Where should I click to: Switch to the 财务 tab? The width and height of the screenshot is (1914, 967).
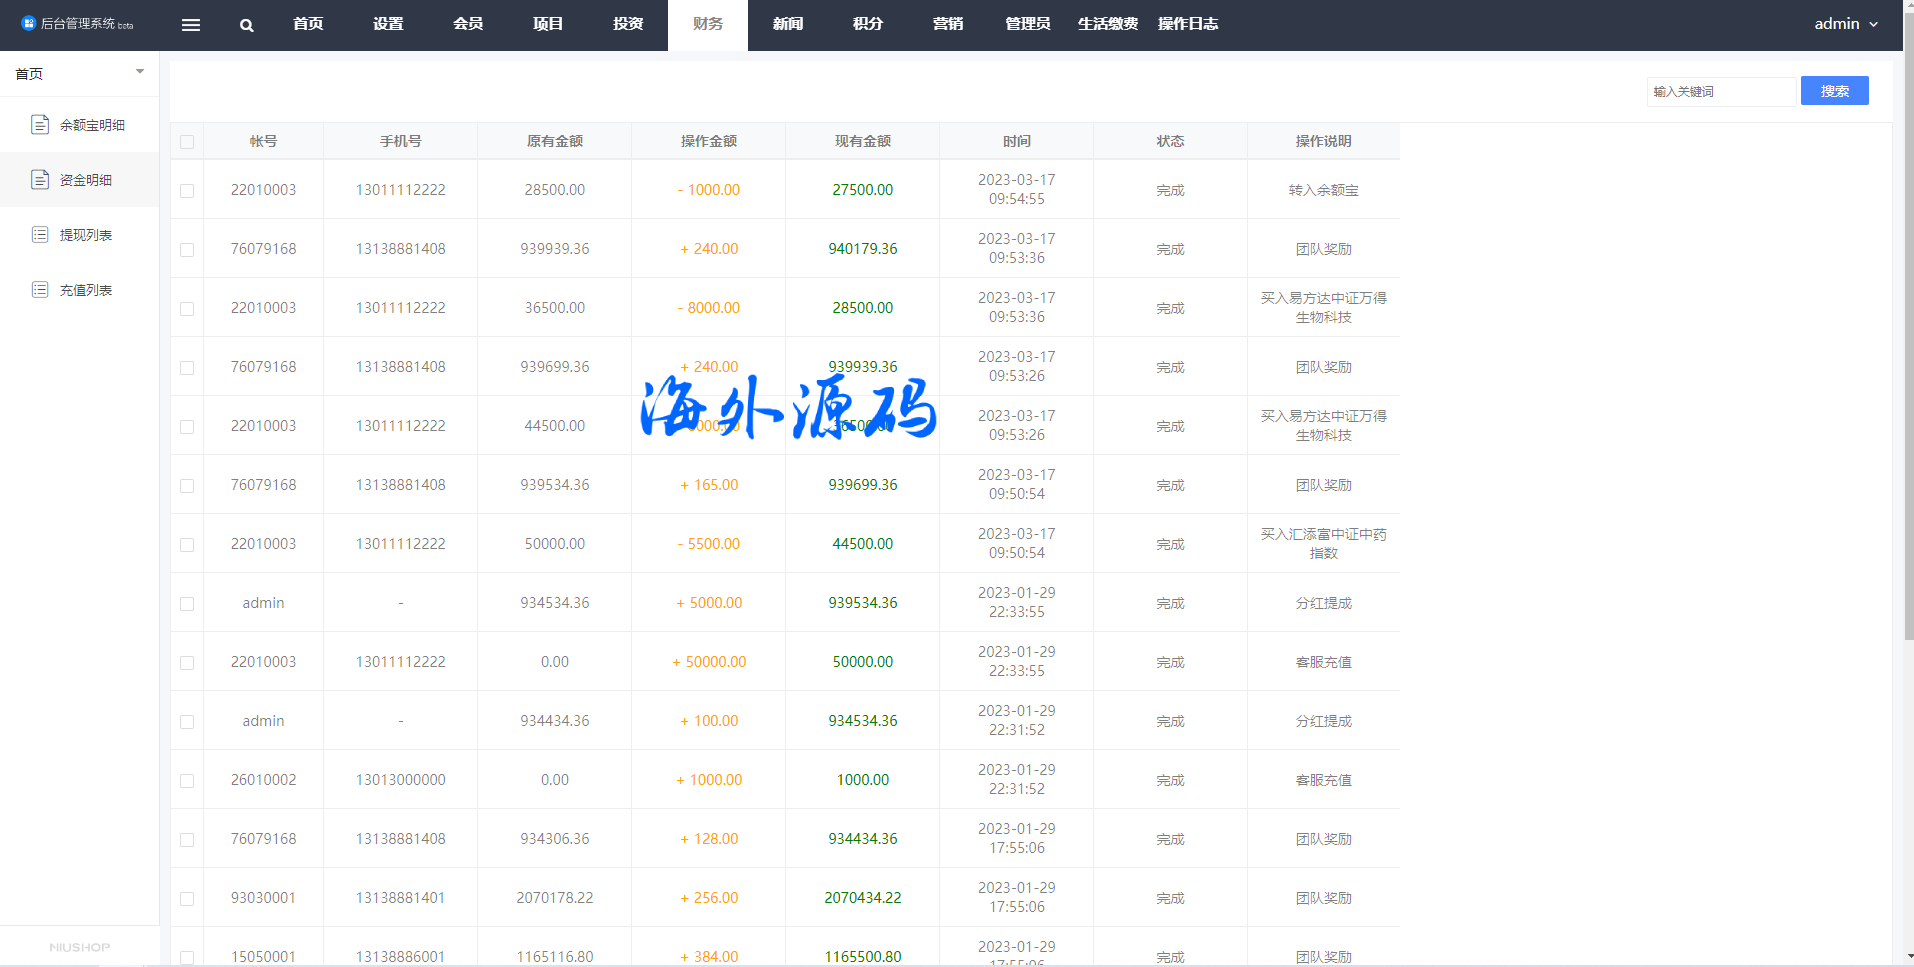click(x=707, y=24)
